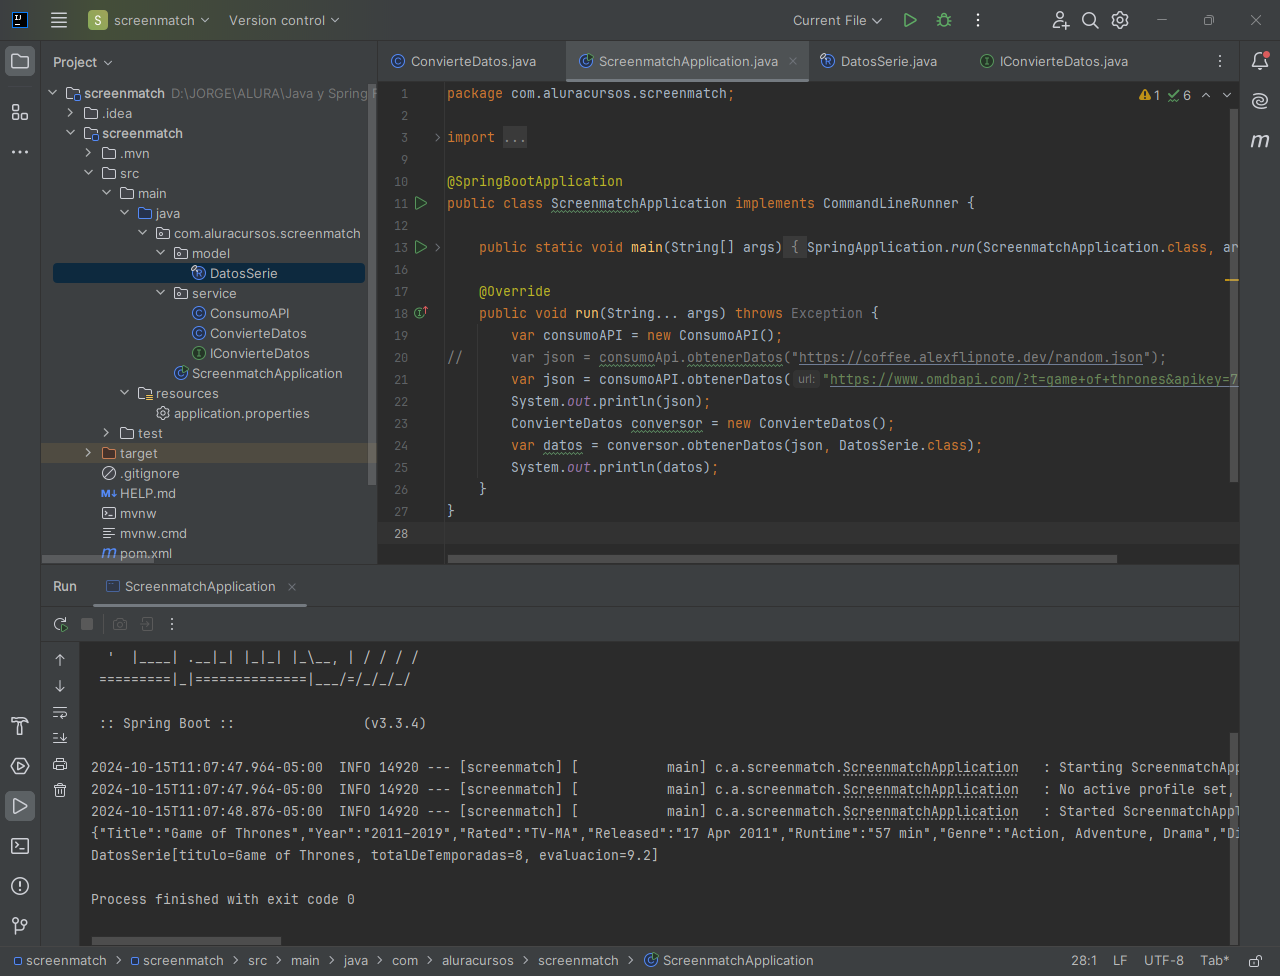Open Version control dropdown
The image size is (1280, 976).
[284, 20]
